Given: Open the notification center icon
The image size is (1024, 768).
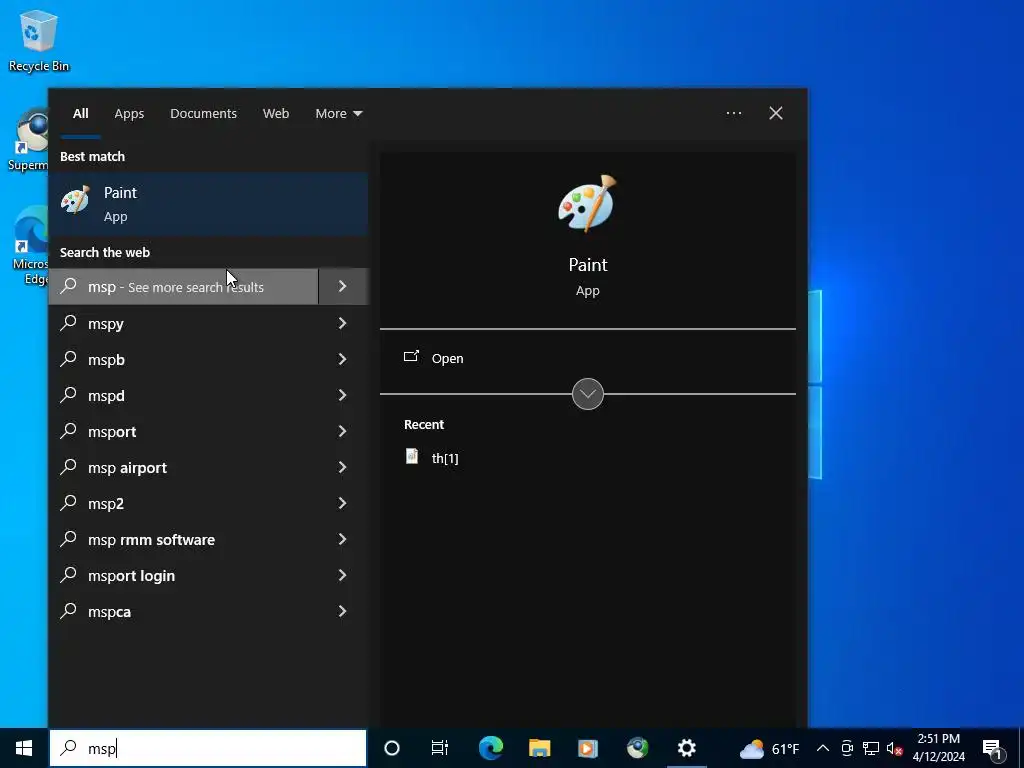Looking at the screenshot, I should (x=992, y=748).
